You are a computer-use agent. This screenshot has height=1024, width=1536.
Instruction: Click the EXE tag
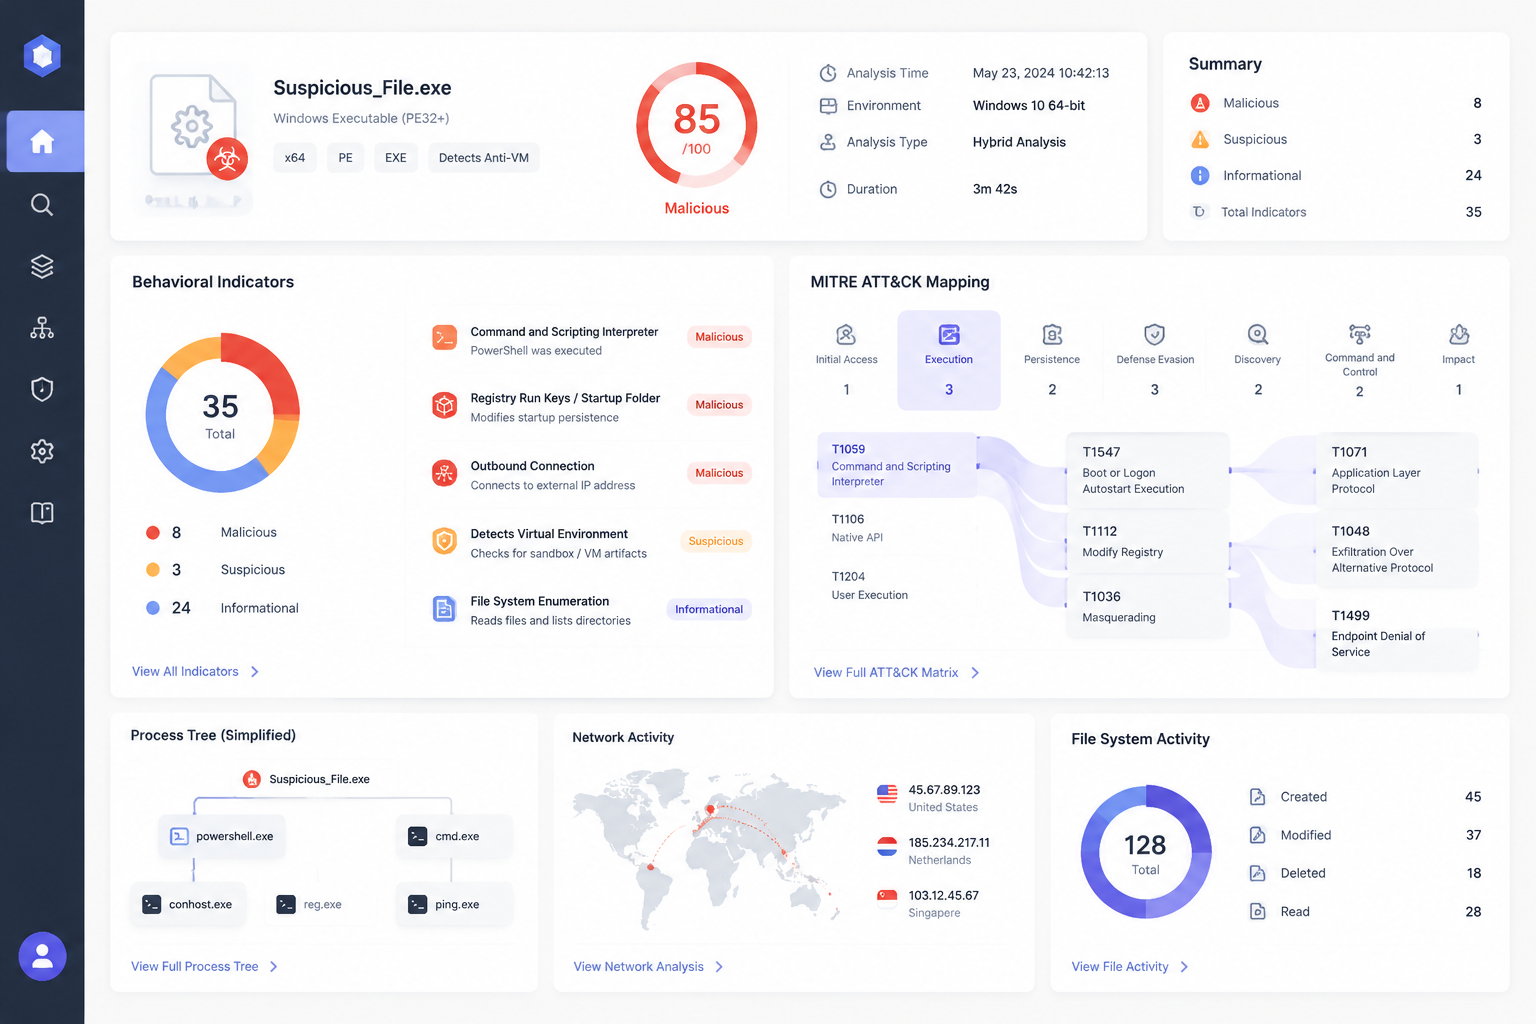(396, 158)
